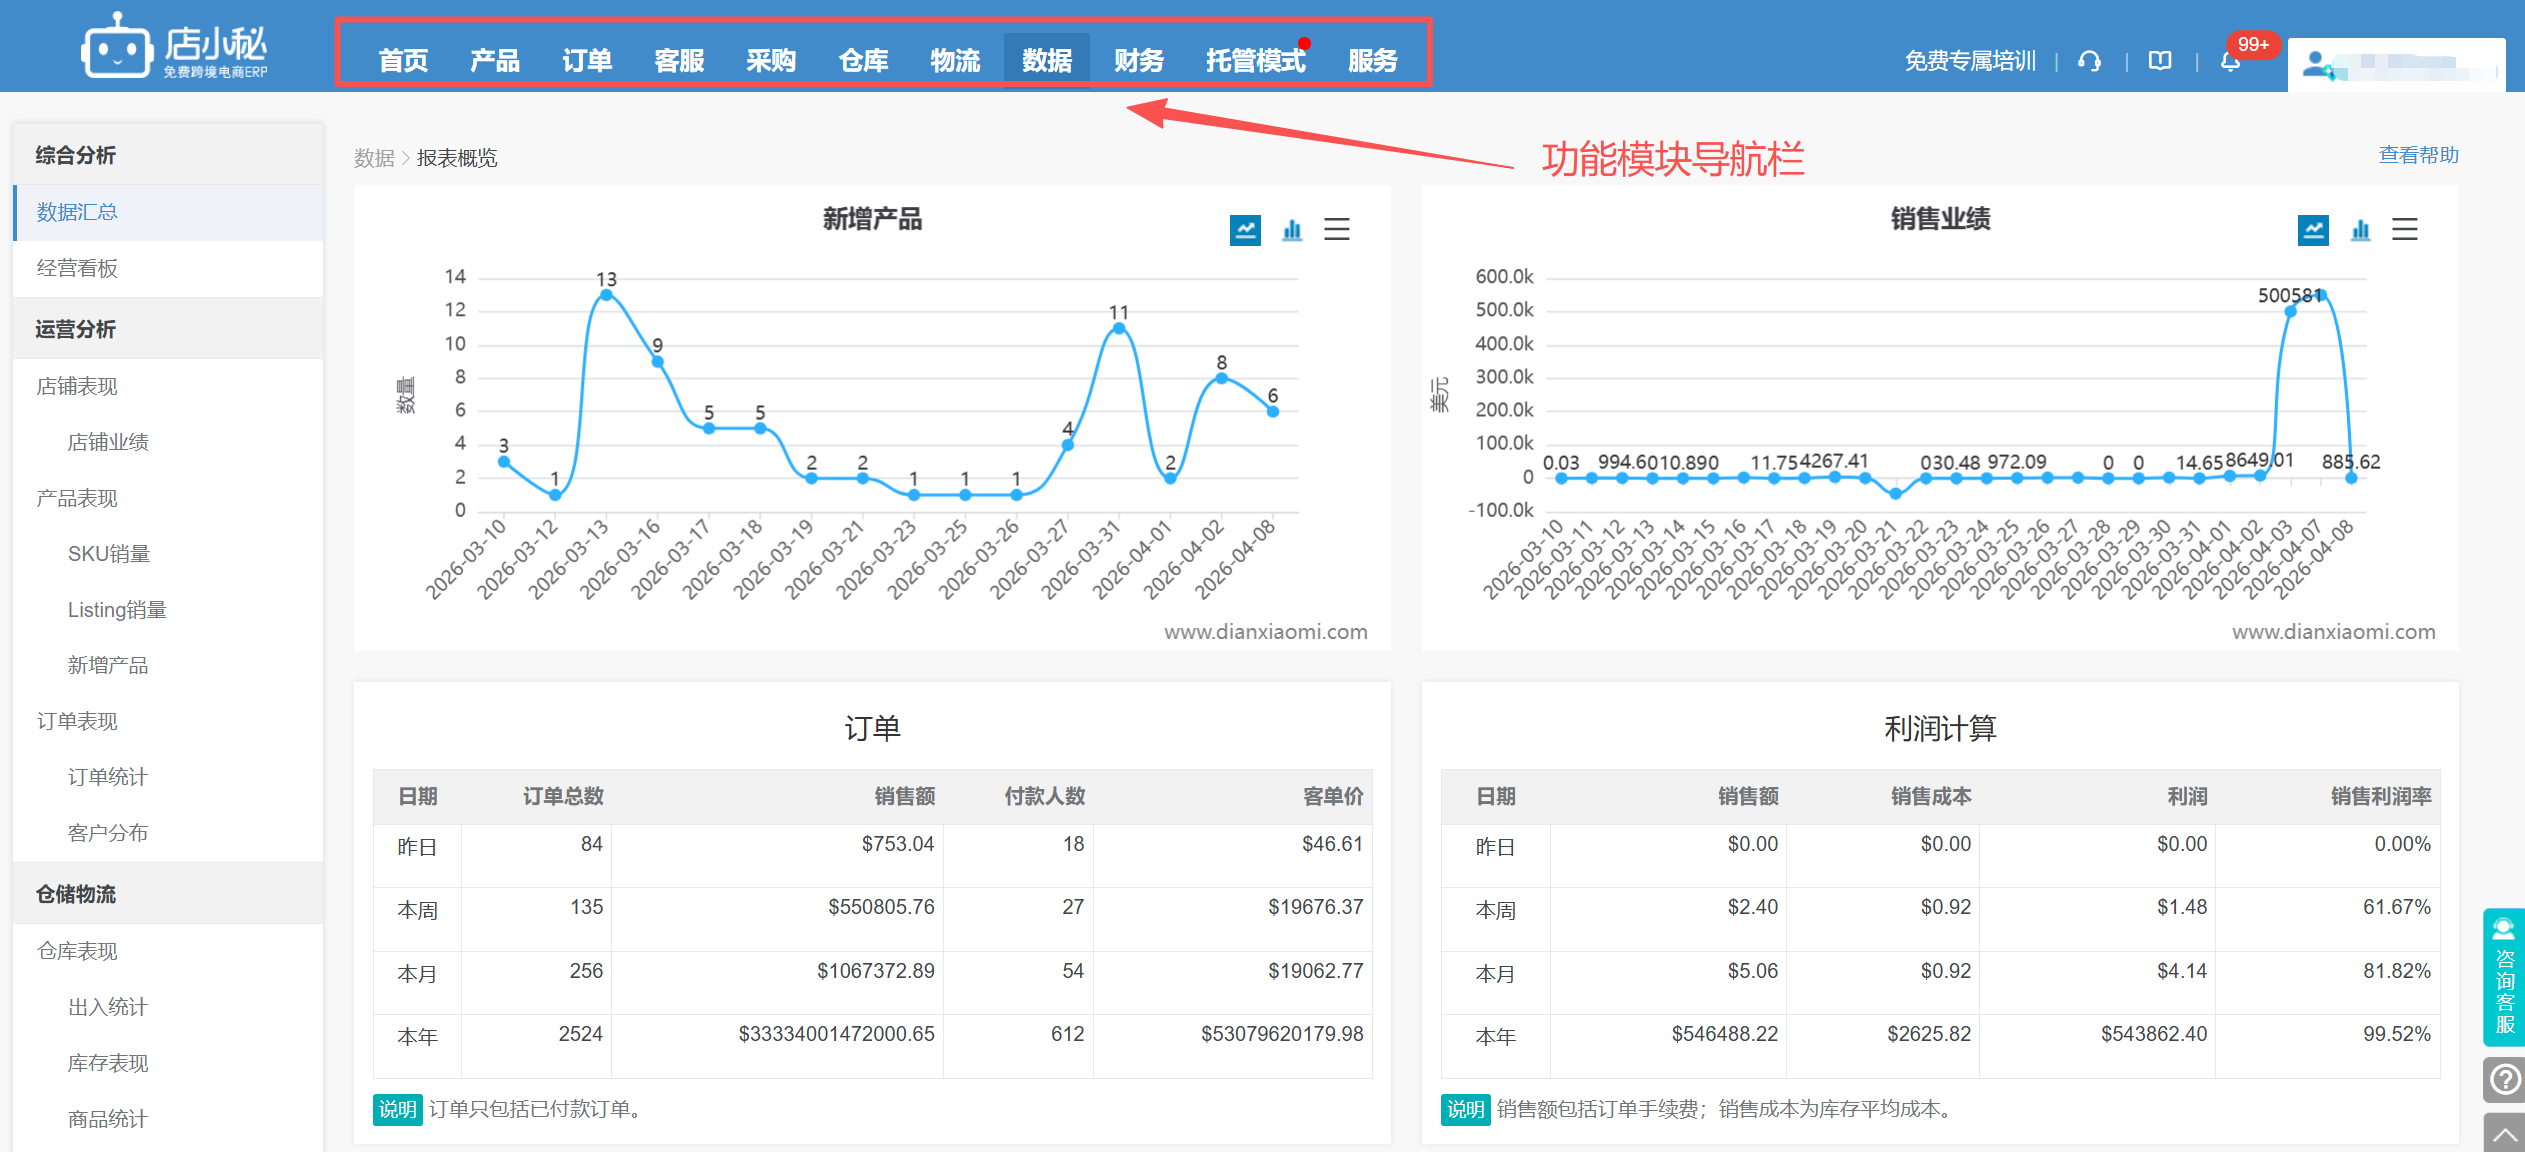
Task: Switch 销售业绩 chart to line view
Action: 2312,230
